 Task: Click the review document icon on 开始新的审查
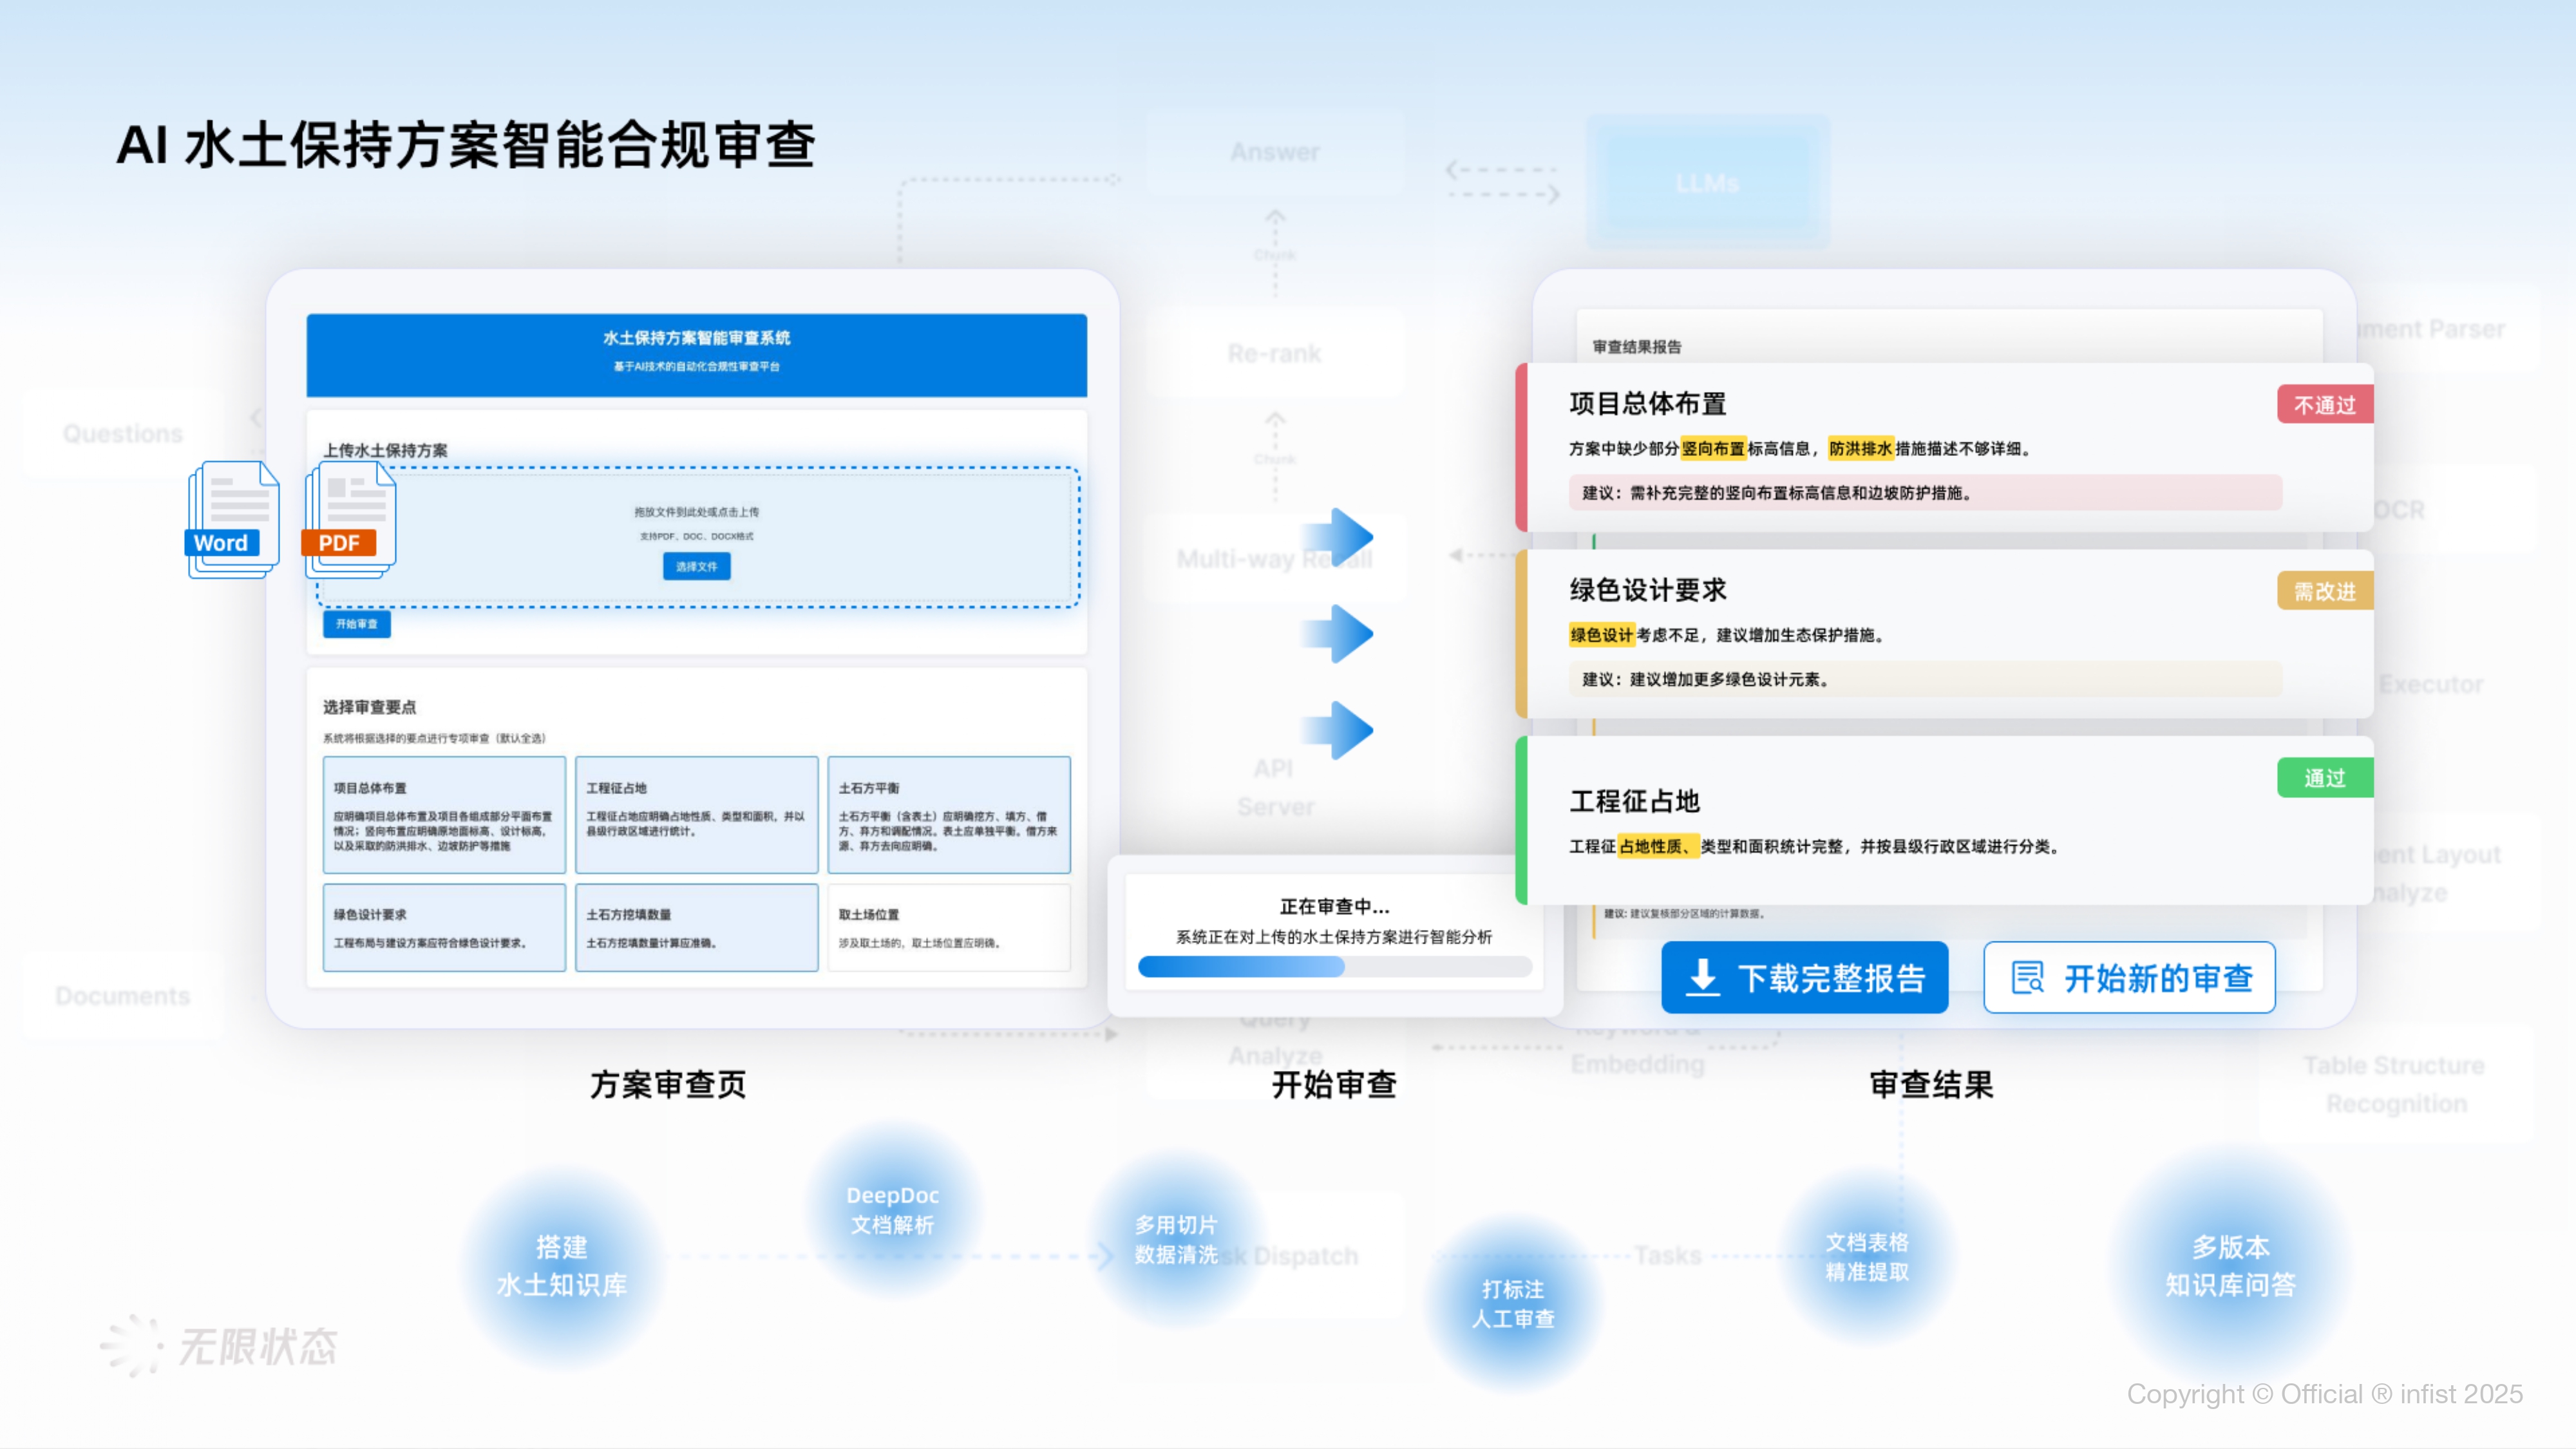[x=2028, y=977]
